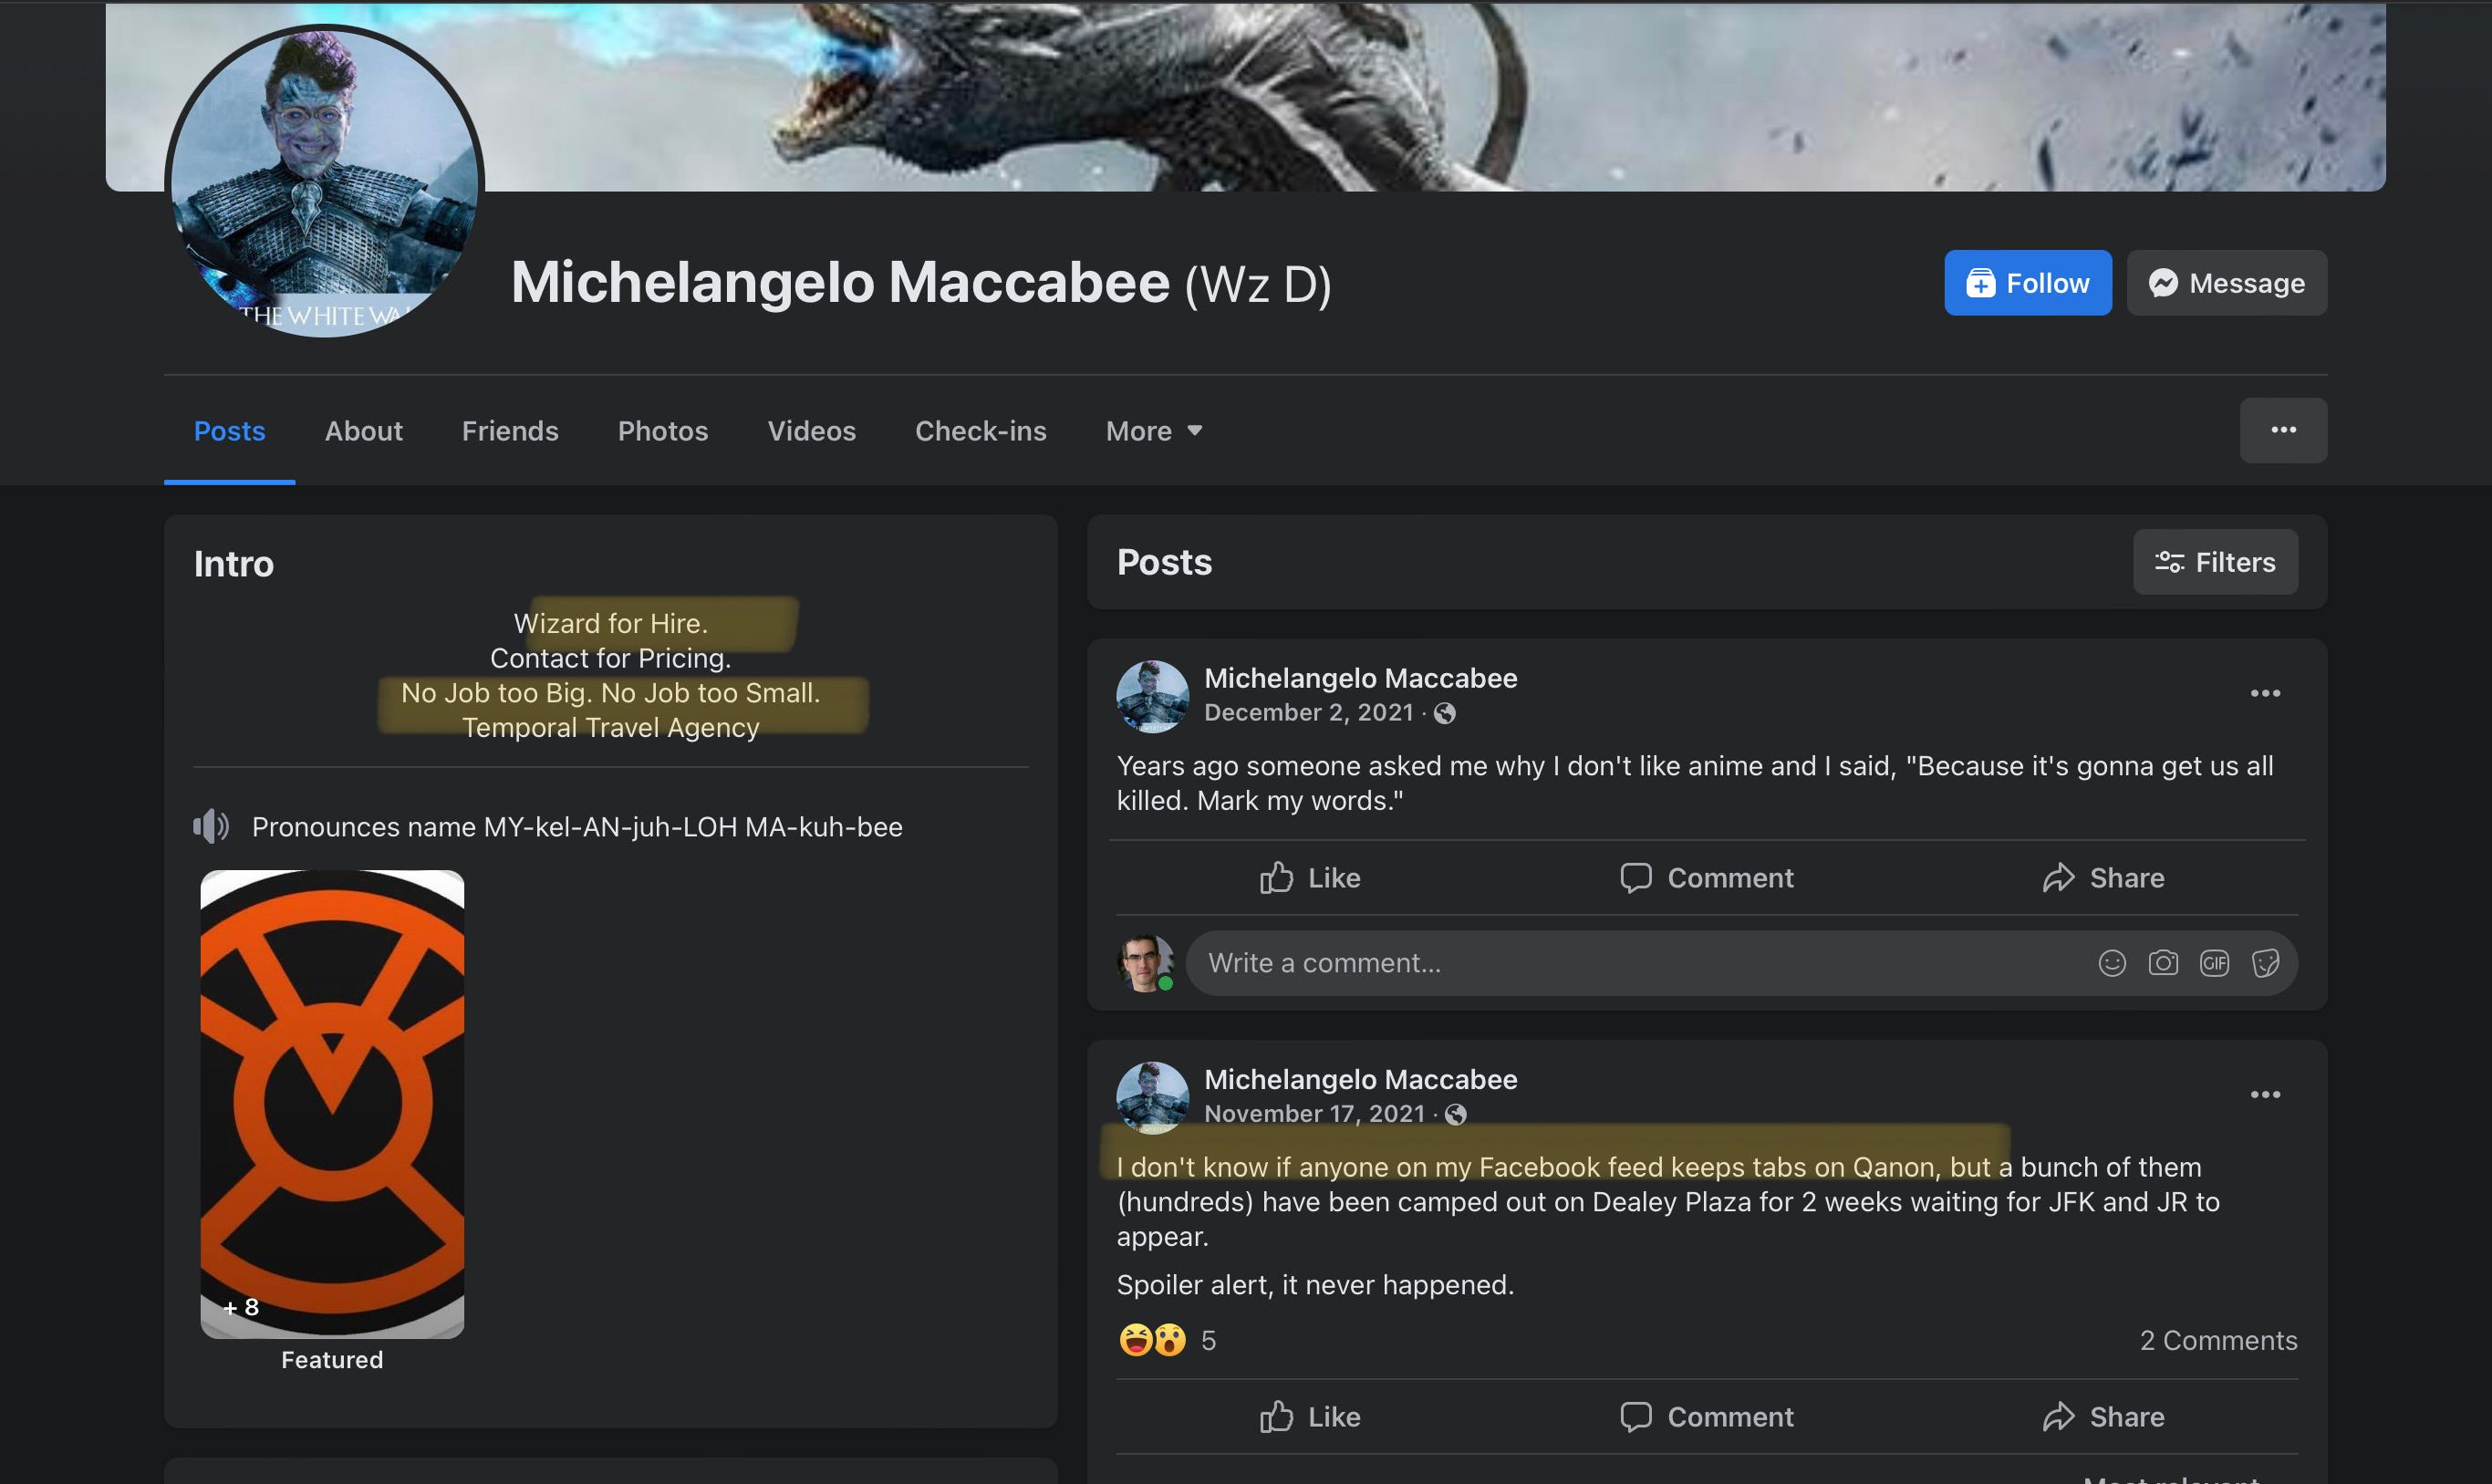Expand the More dropdown menu
Screen dimensions: 2492x1484
(1153, 431)
